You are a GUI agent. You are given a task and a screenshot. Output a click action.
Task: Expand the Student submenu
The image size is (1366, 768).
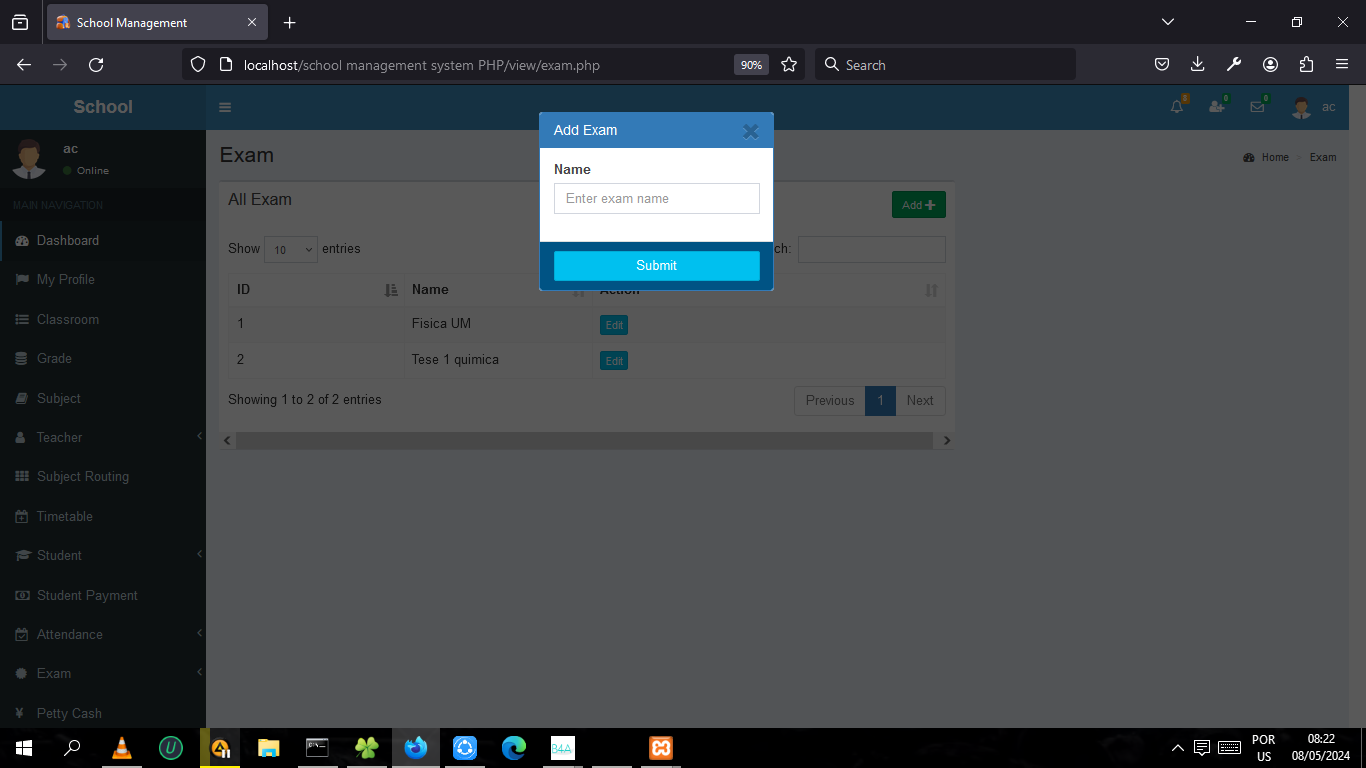pyautogui.click(x=103, y=556)
